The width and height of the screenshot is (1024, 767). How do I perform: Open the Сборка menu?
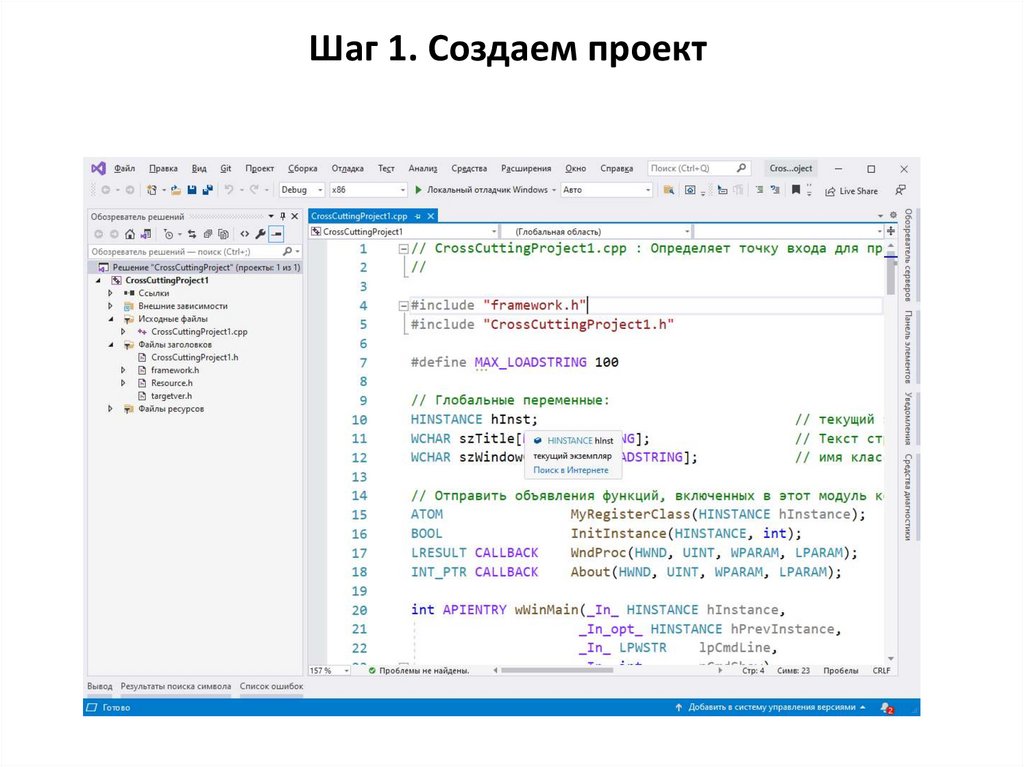point(302,169)
